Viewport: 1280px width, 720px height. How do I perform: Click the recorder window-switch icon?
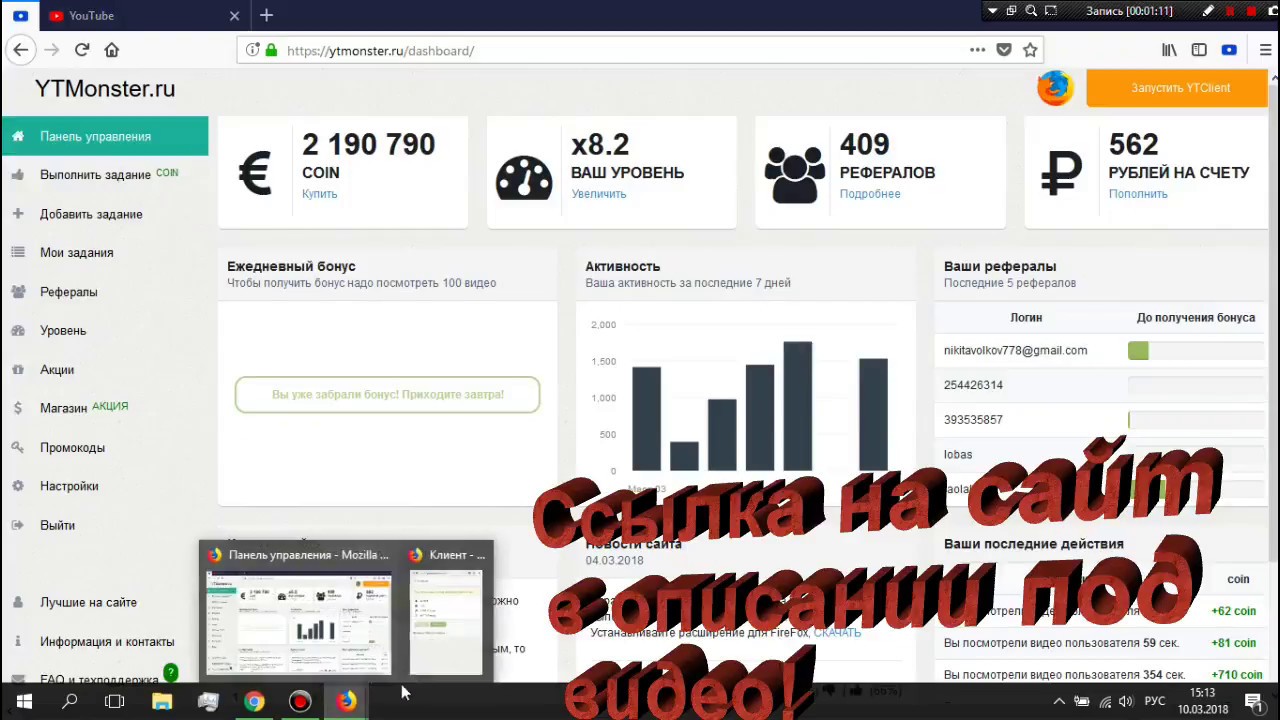pos(1011,11)
